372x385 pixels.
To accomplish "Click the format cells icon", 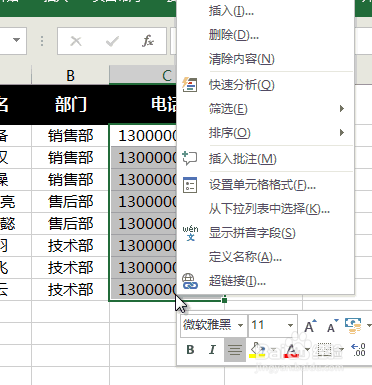I will pos(190,185).
